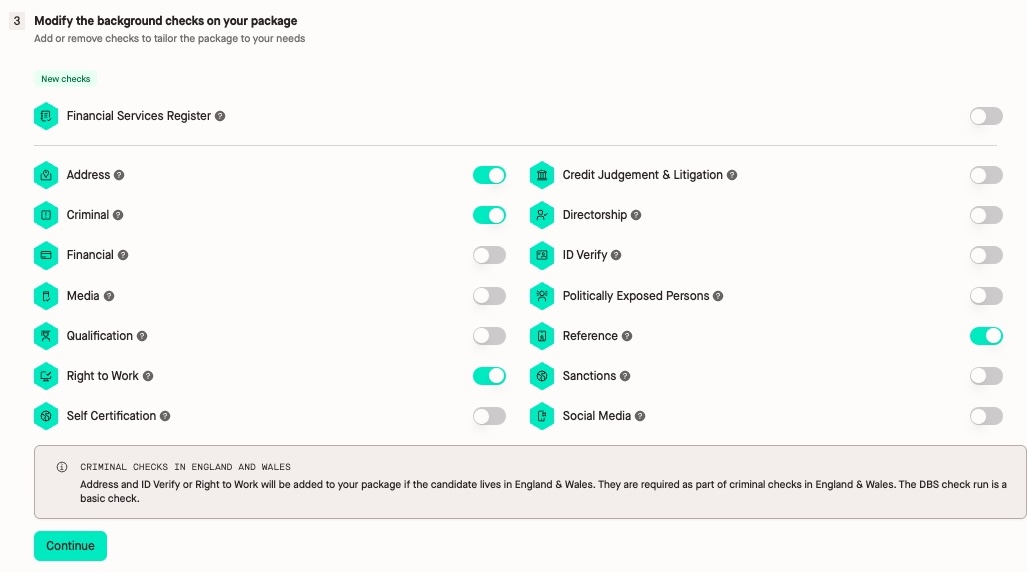Turn on Media check toggle
Image resolution: width=1027 pixels, height=572 pixels.
(489, 296)
